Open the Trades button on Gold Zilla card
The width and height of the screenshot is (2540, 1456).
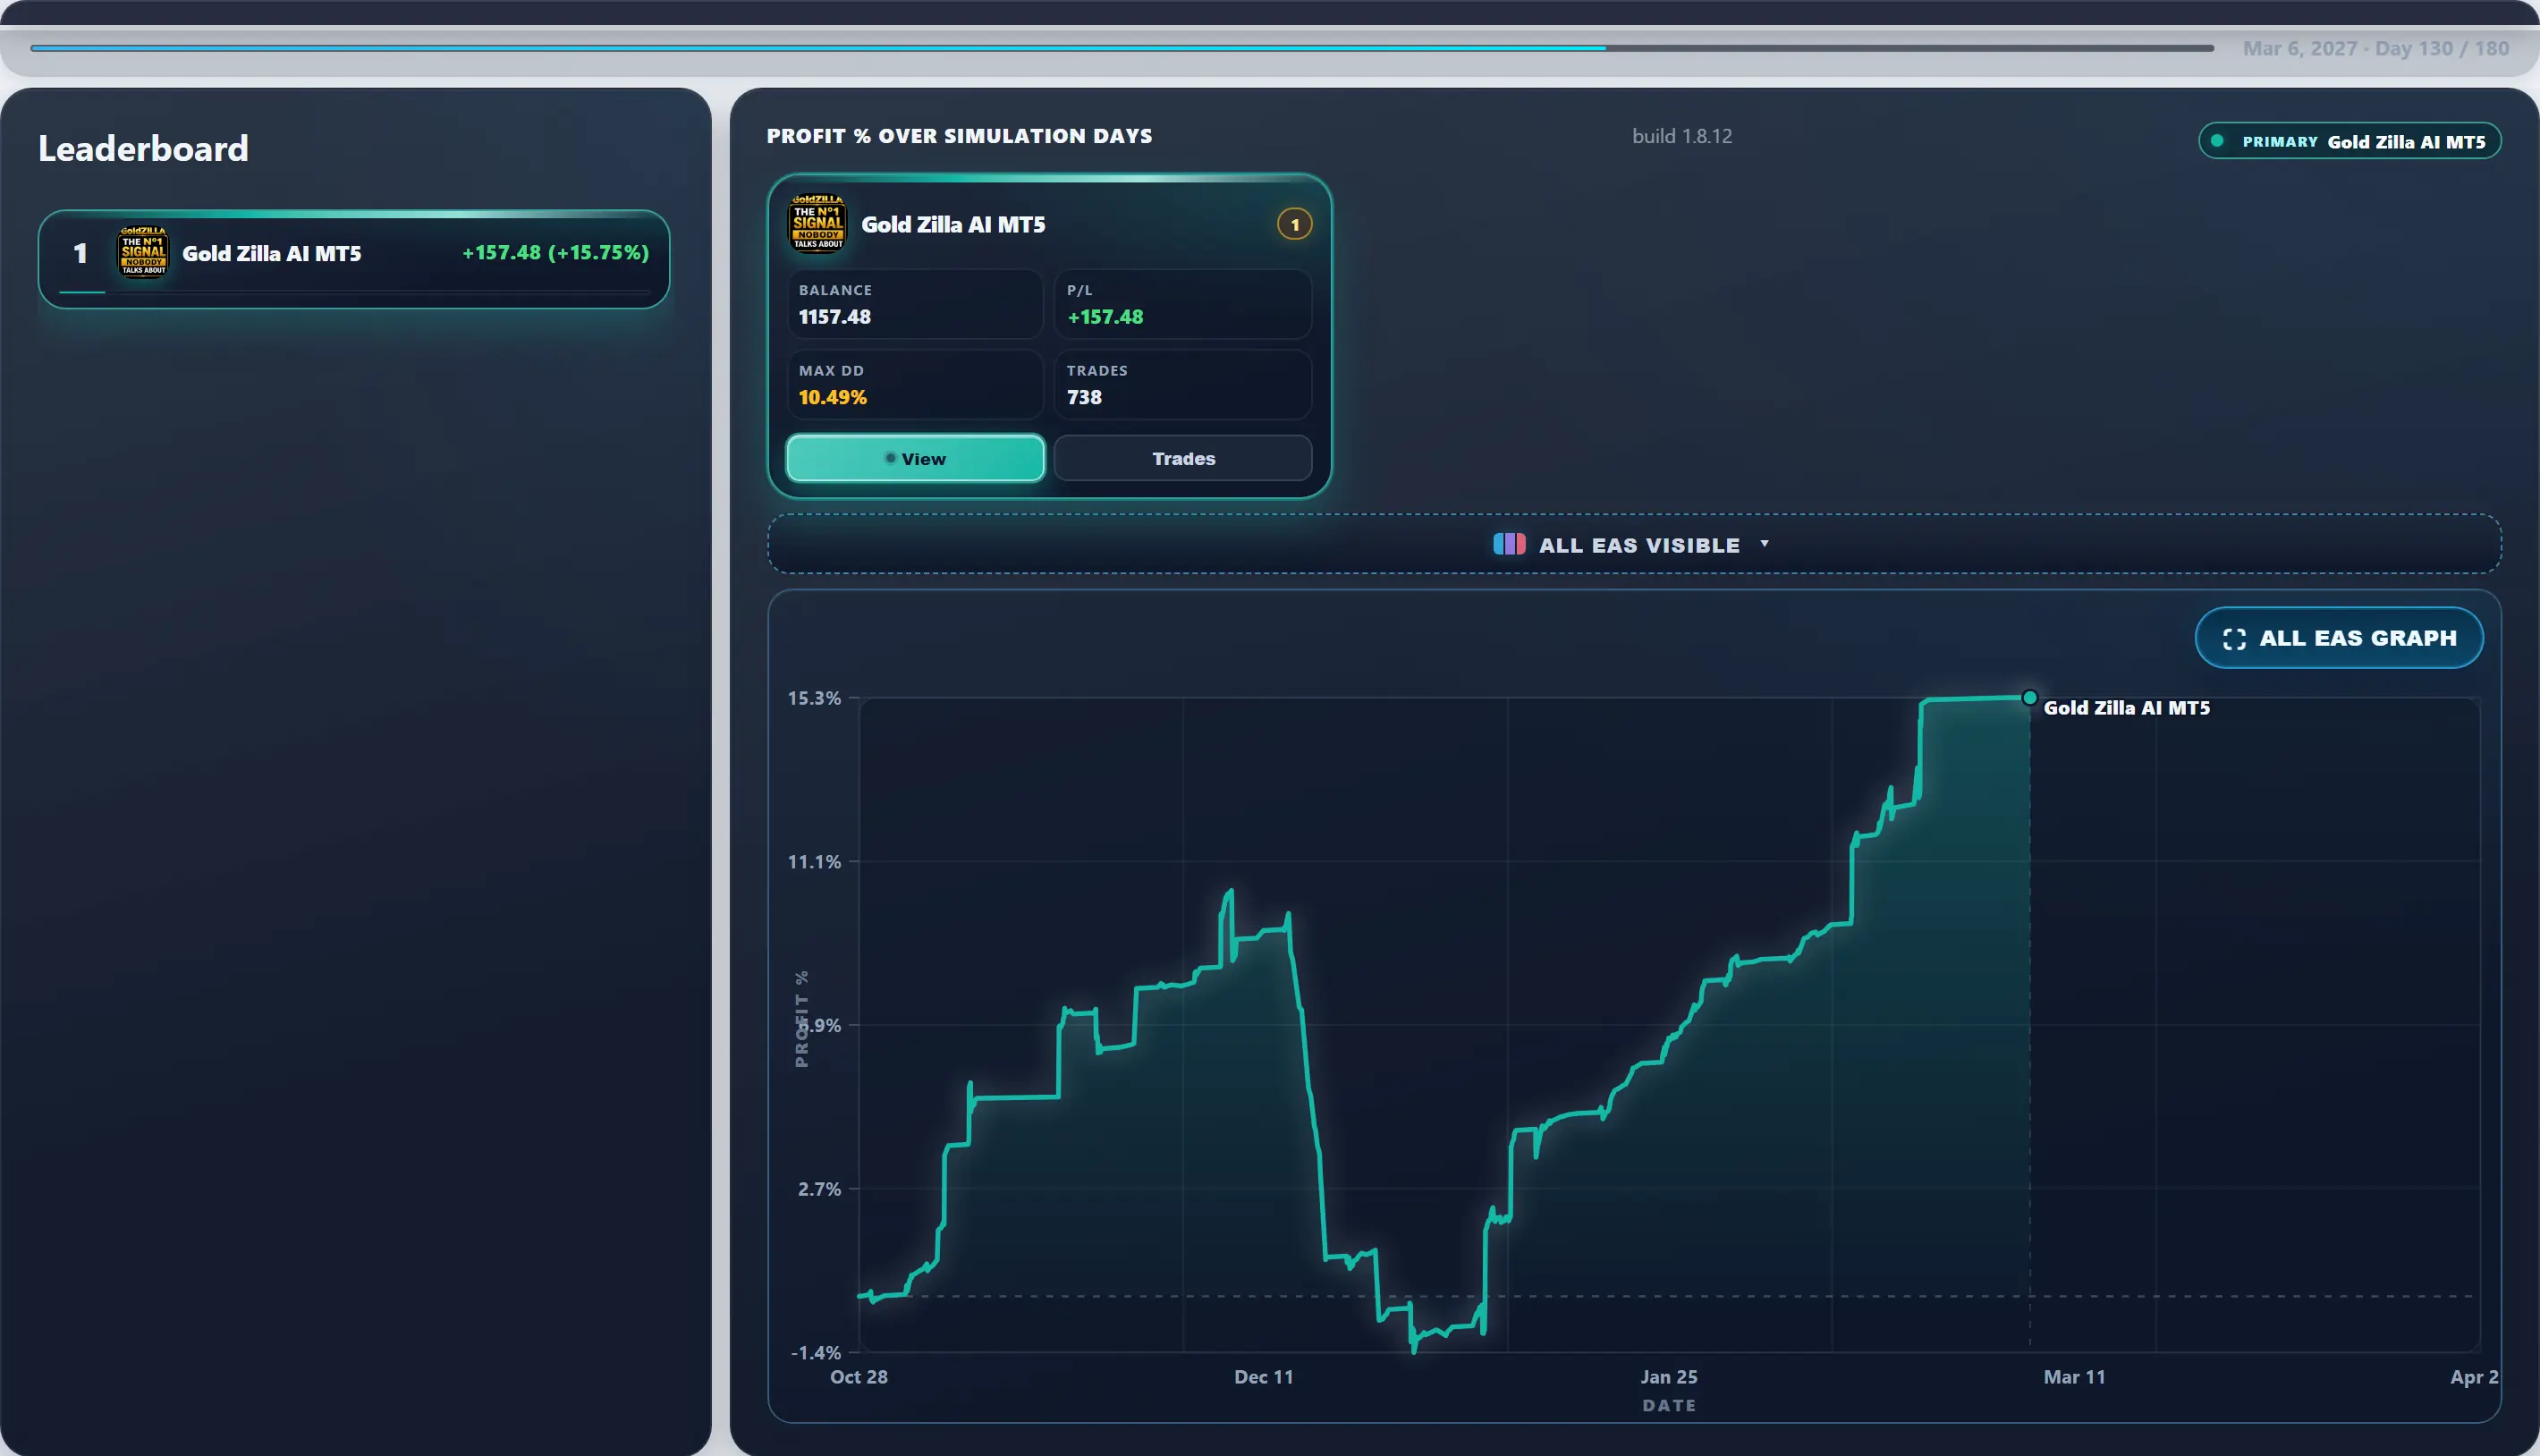click(x=1183, y=458)
